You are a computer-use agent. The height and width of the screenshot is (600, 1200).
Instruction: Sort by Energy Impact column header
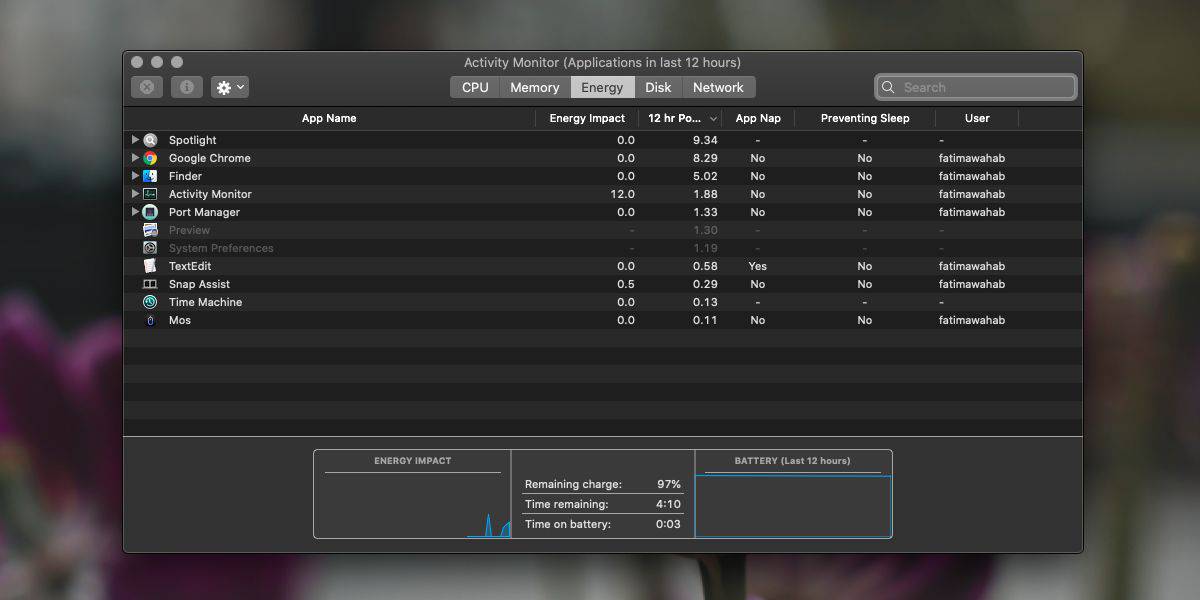point(587,118)
